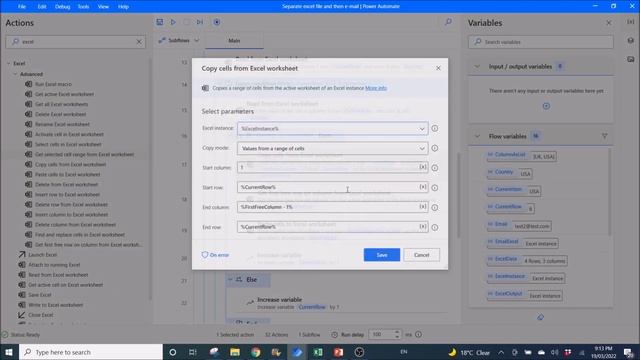Screen dimensions: 640x360
Task: Collapse Input / output variables section
Action: pyautogui.click(x=477, y=67)
